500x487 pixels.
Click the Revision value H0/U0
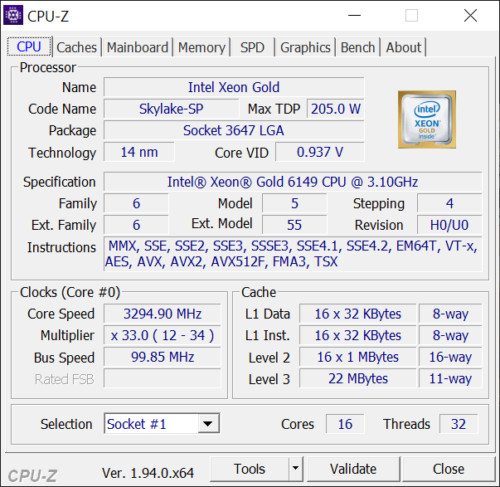coord(449,225)
